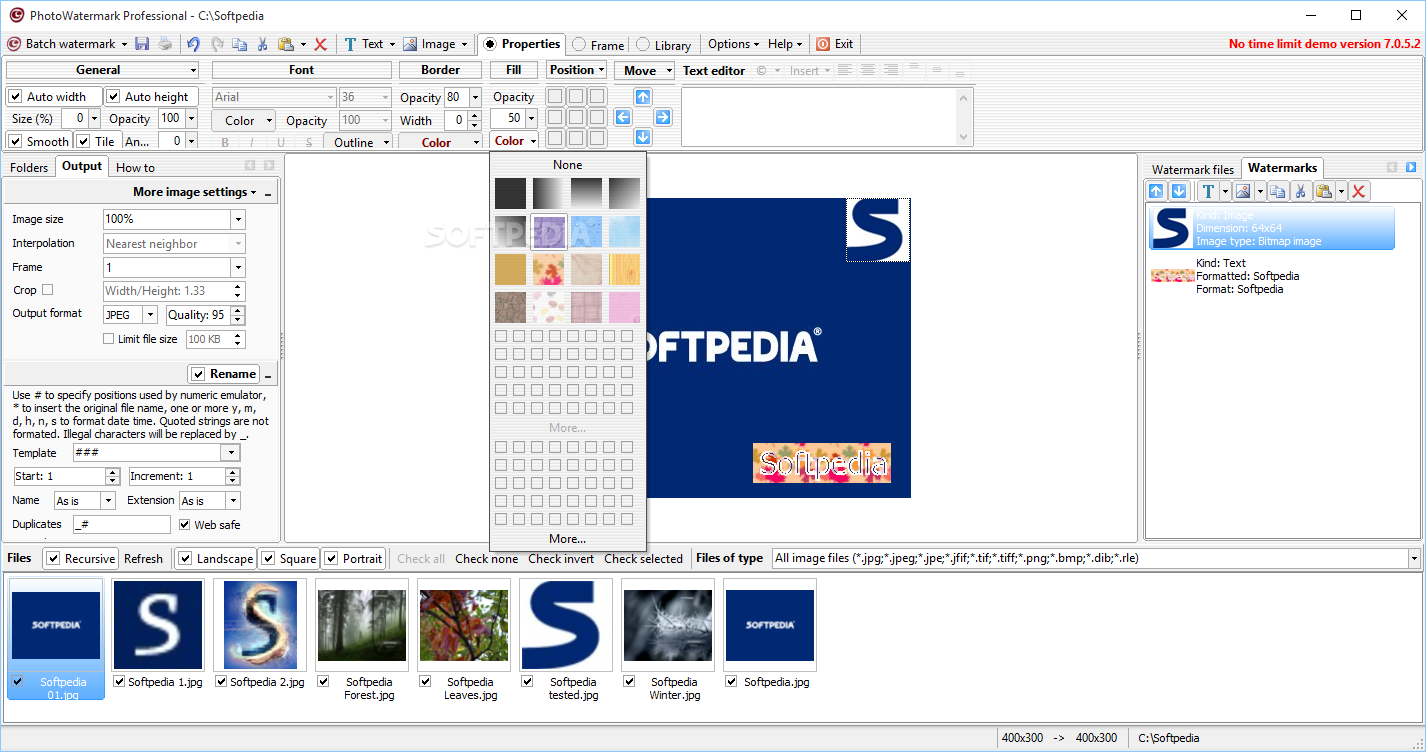The height and width of the screenshot is (752, 1426).
Task: Move watermark down in Watermarks list
Action: pos(1179,191)
